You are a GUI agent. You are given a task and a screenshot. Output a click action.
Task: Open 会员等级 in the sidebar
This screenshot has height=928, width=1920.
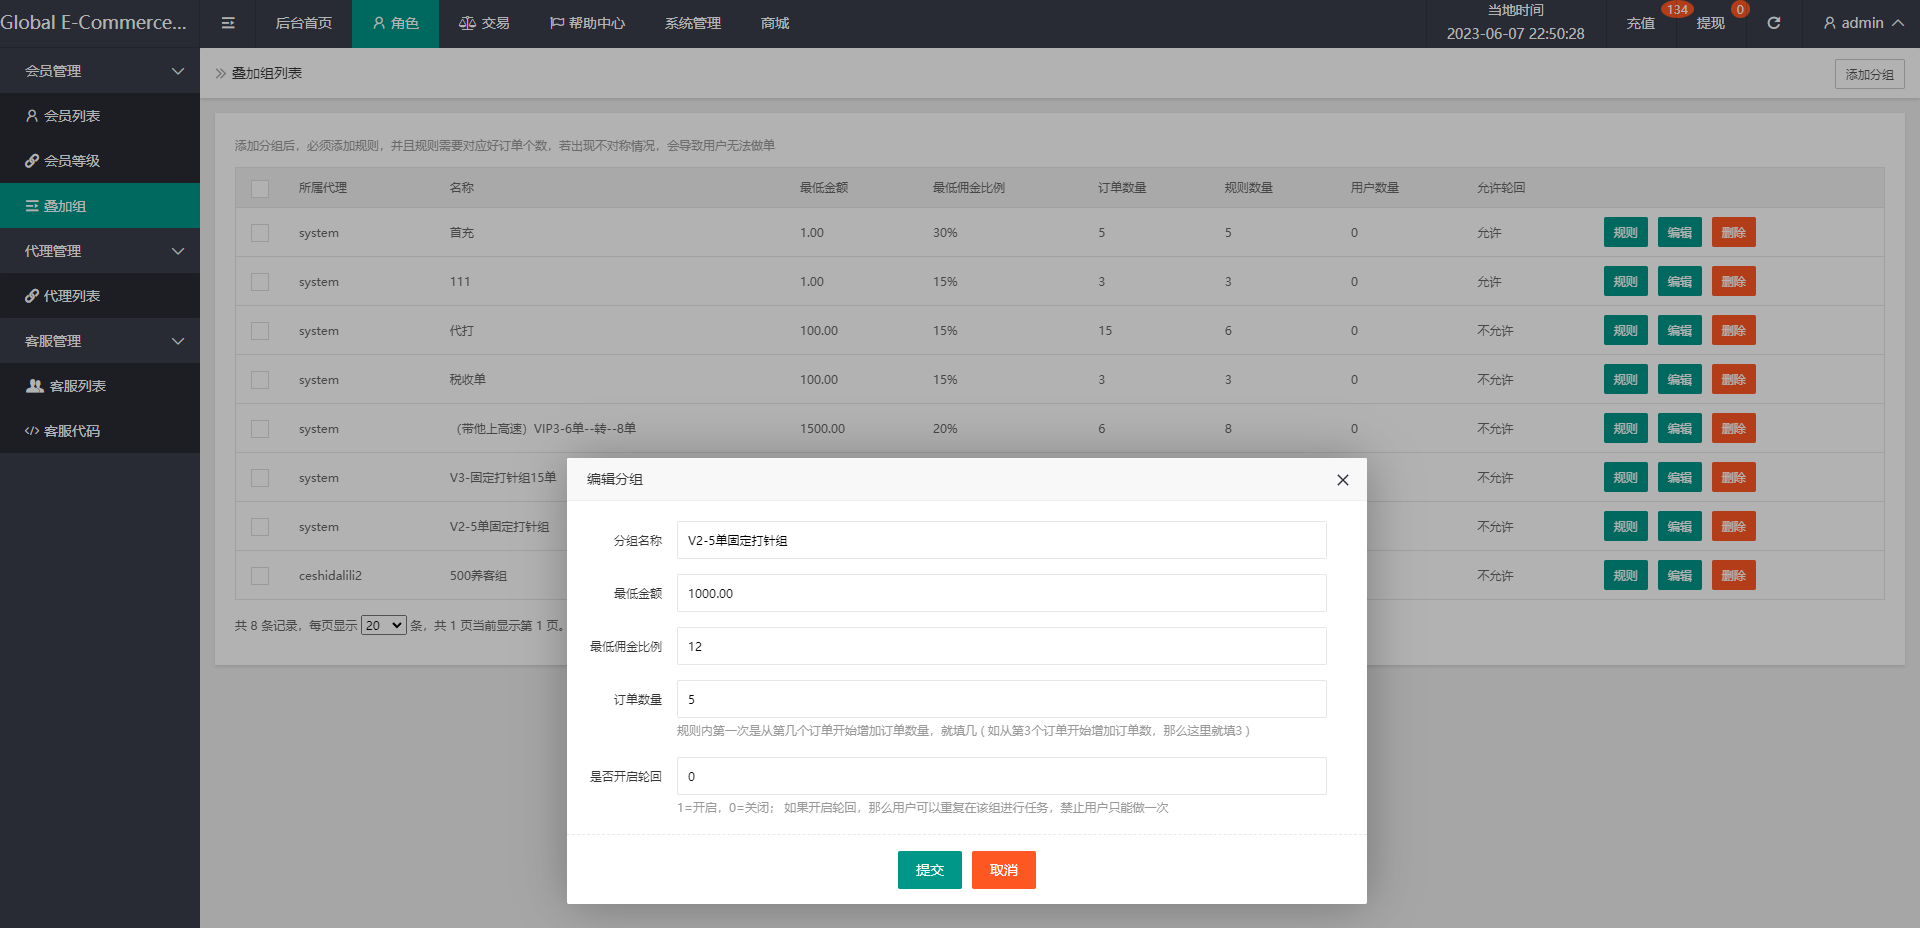[x=70, y=161]
